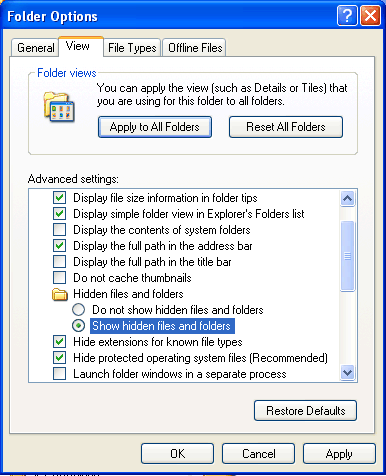This screenshot has height=476, width=386.
Task: Click the scrollbar down arrow
Action: click(347, 372)
